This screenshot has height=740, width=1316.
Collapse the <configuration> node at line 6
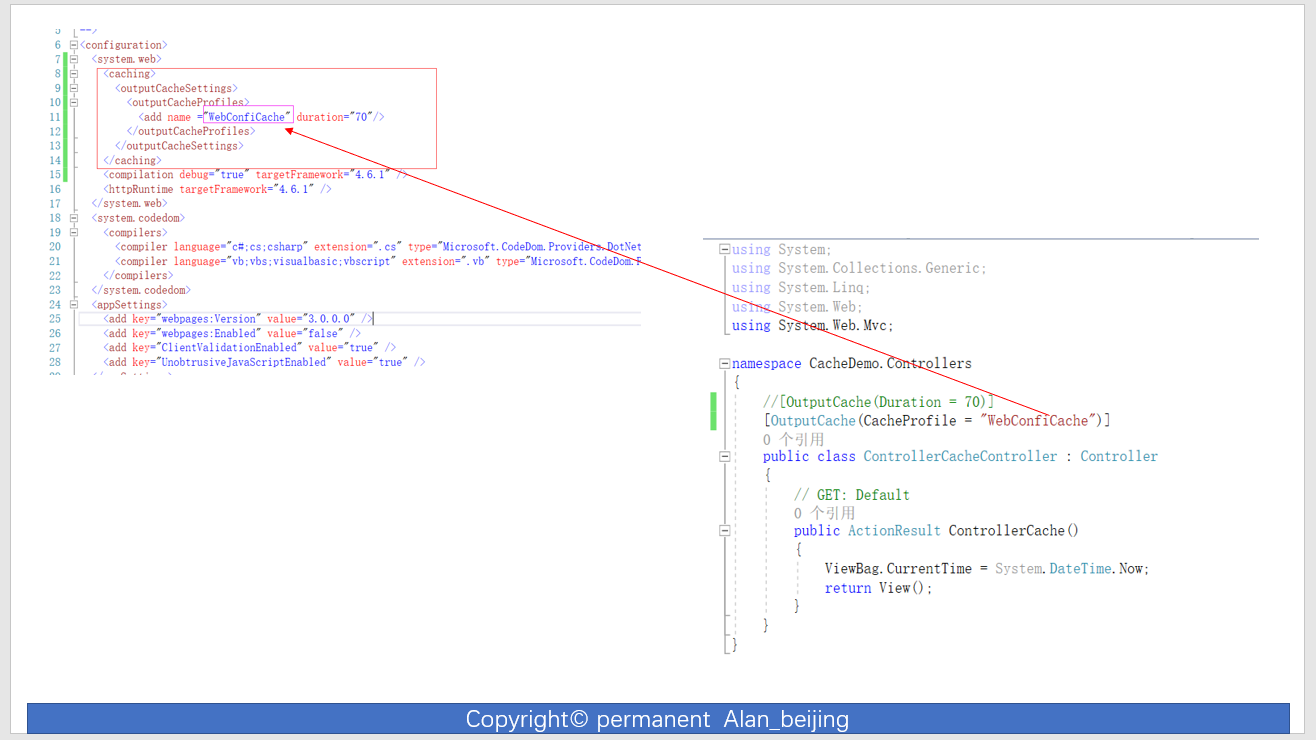(x=74, y=45)
